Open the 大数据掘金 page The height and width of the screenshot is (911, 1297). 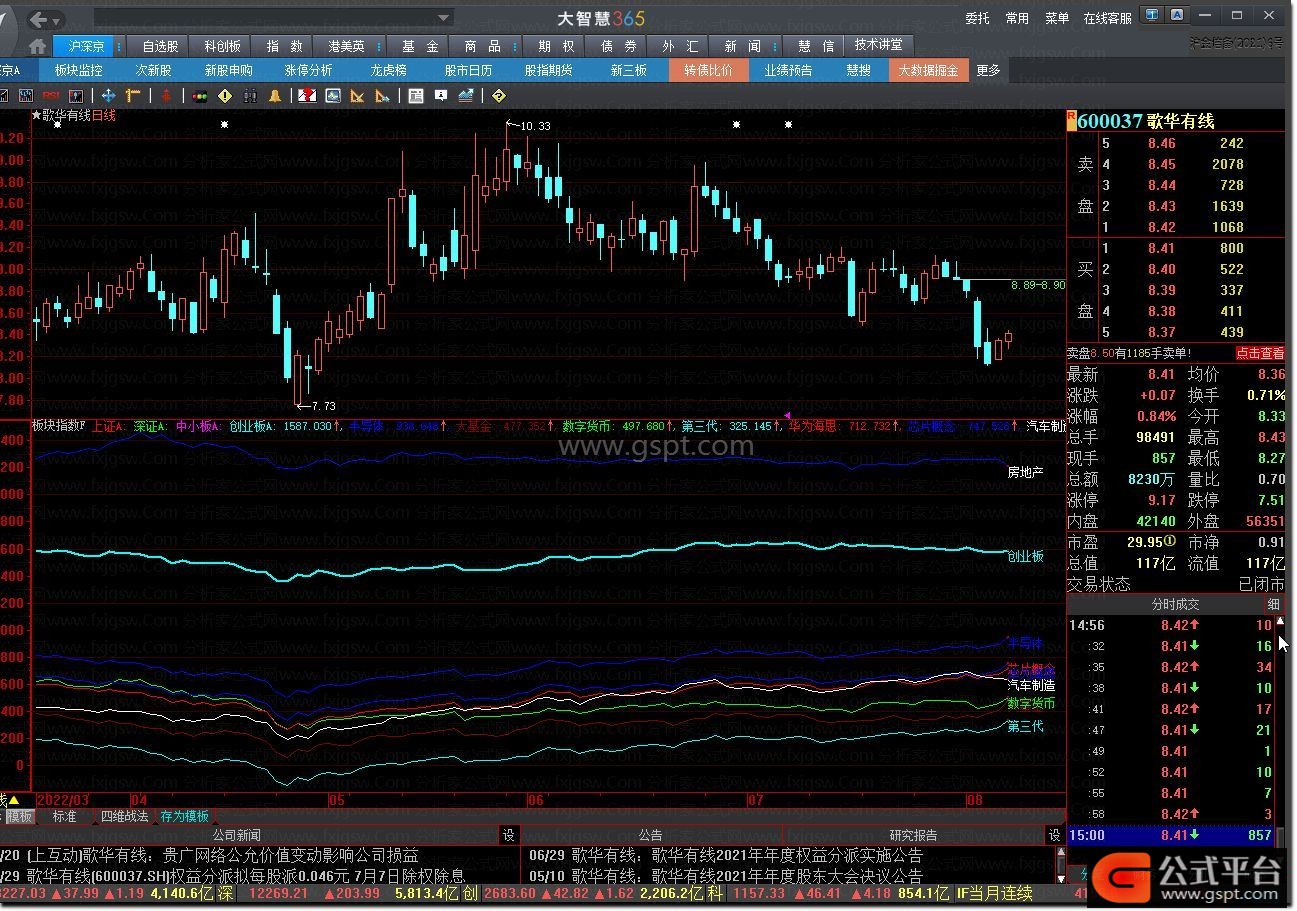pyautogui.click(x=928, y=71)
